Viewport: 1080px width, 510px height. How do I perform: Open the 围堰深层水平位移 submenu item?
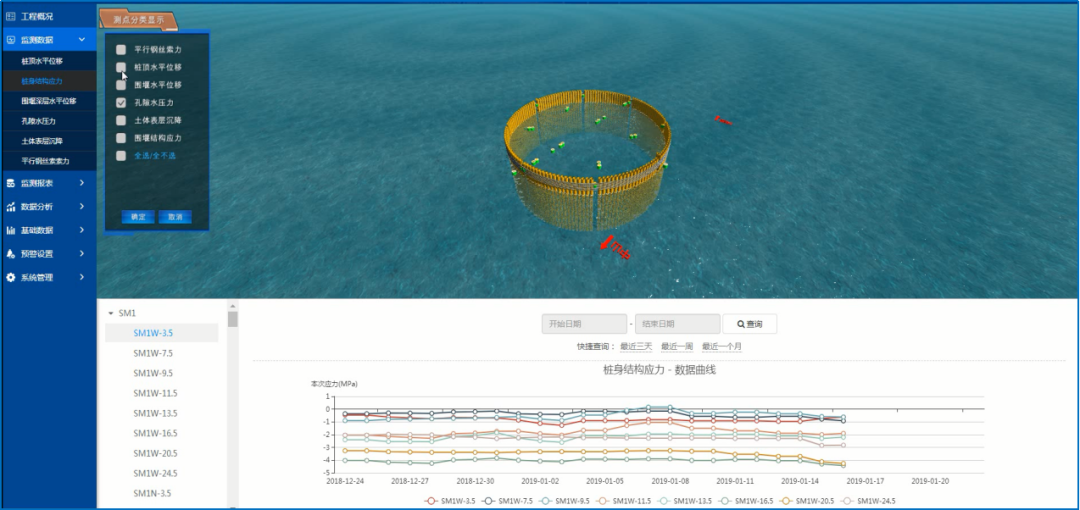click(48, 101)
